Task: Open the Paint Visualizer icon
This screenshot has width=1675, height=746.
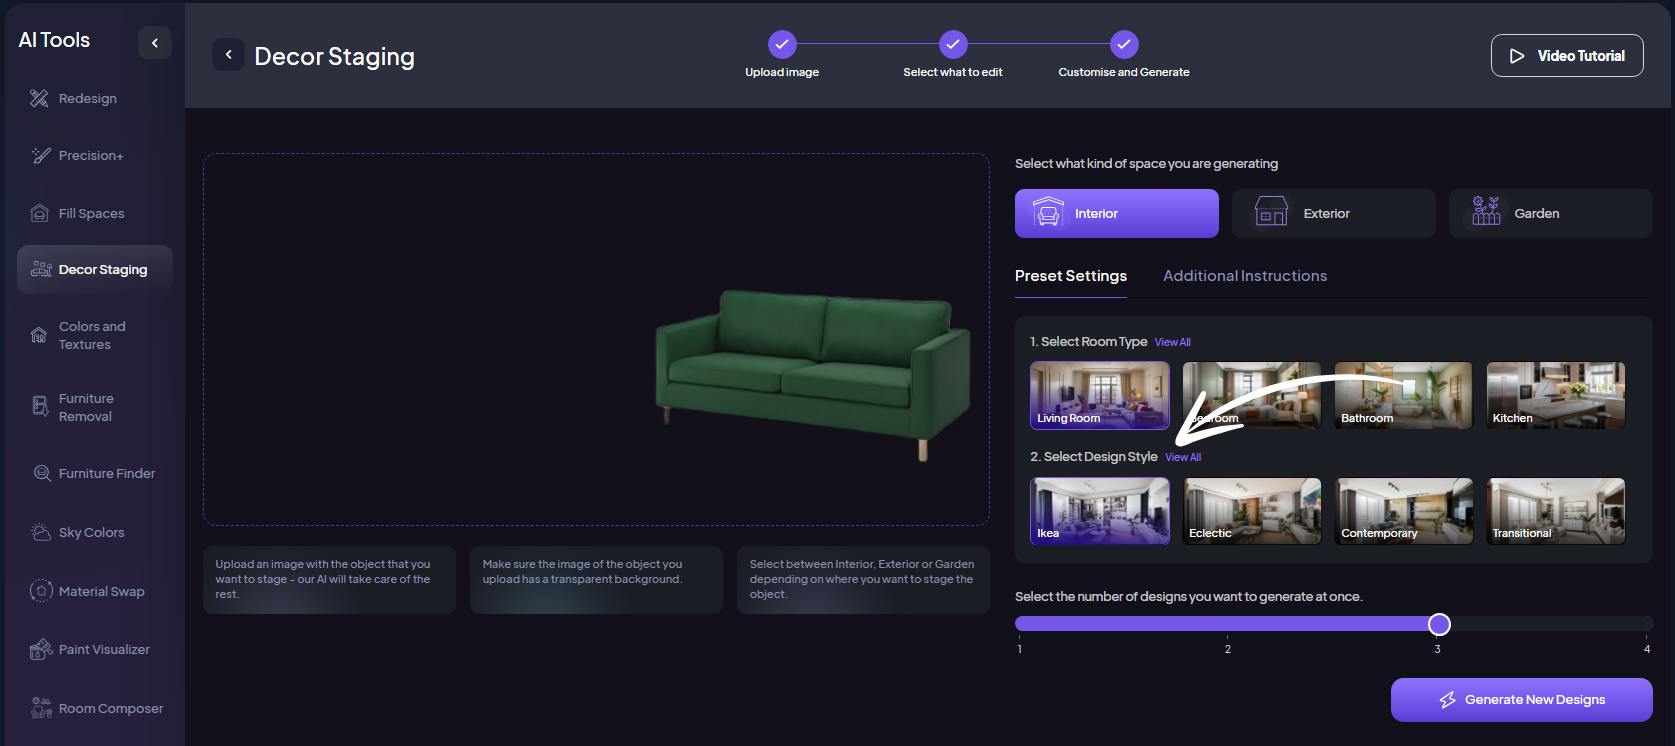Action: point(41,649)
